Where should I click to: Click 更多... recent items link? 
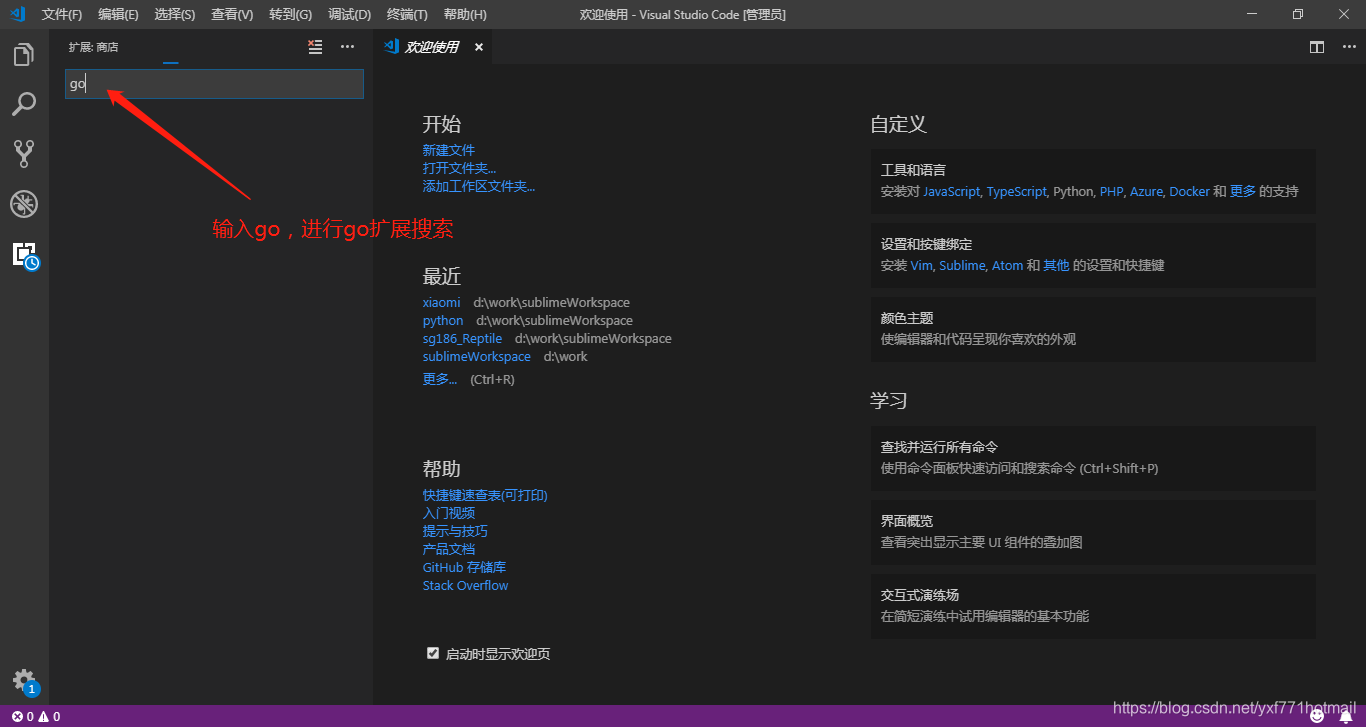[440, 379]
